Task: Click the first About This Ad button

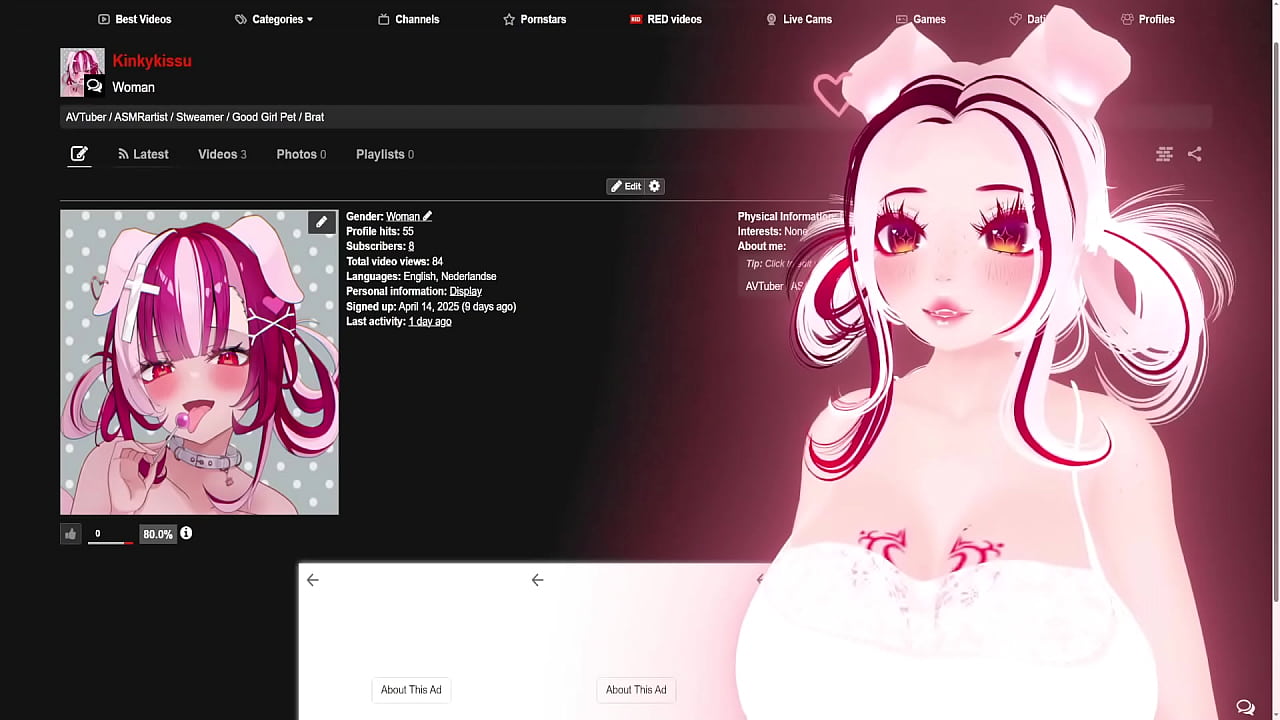Action: tap(411, 689)
